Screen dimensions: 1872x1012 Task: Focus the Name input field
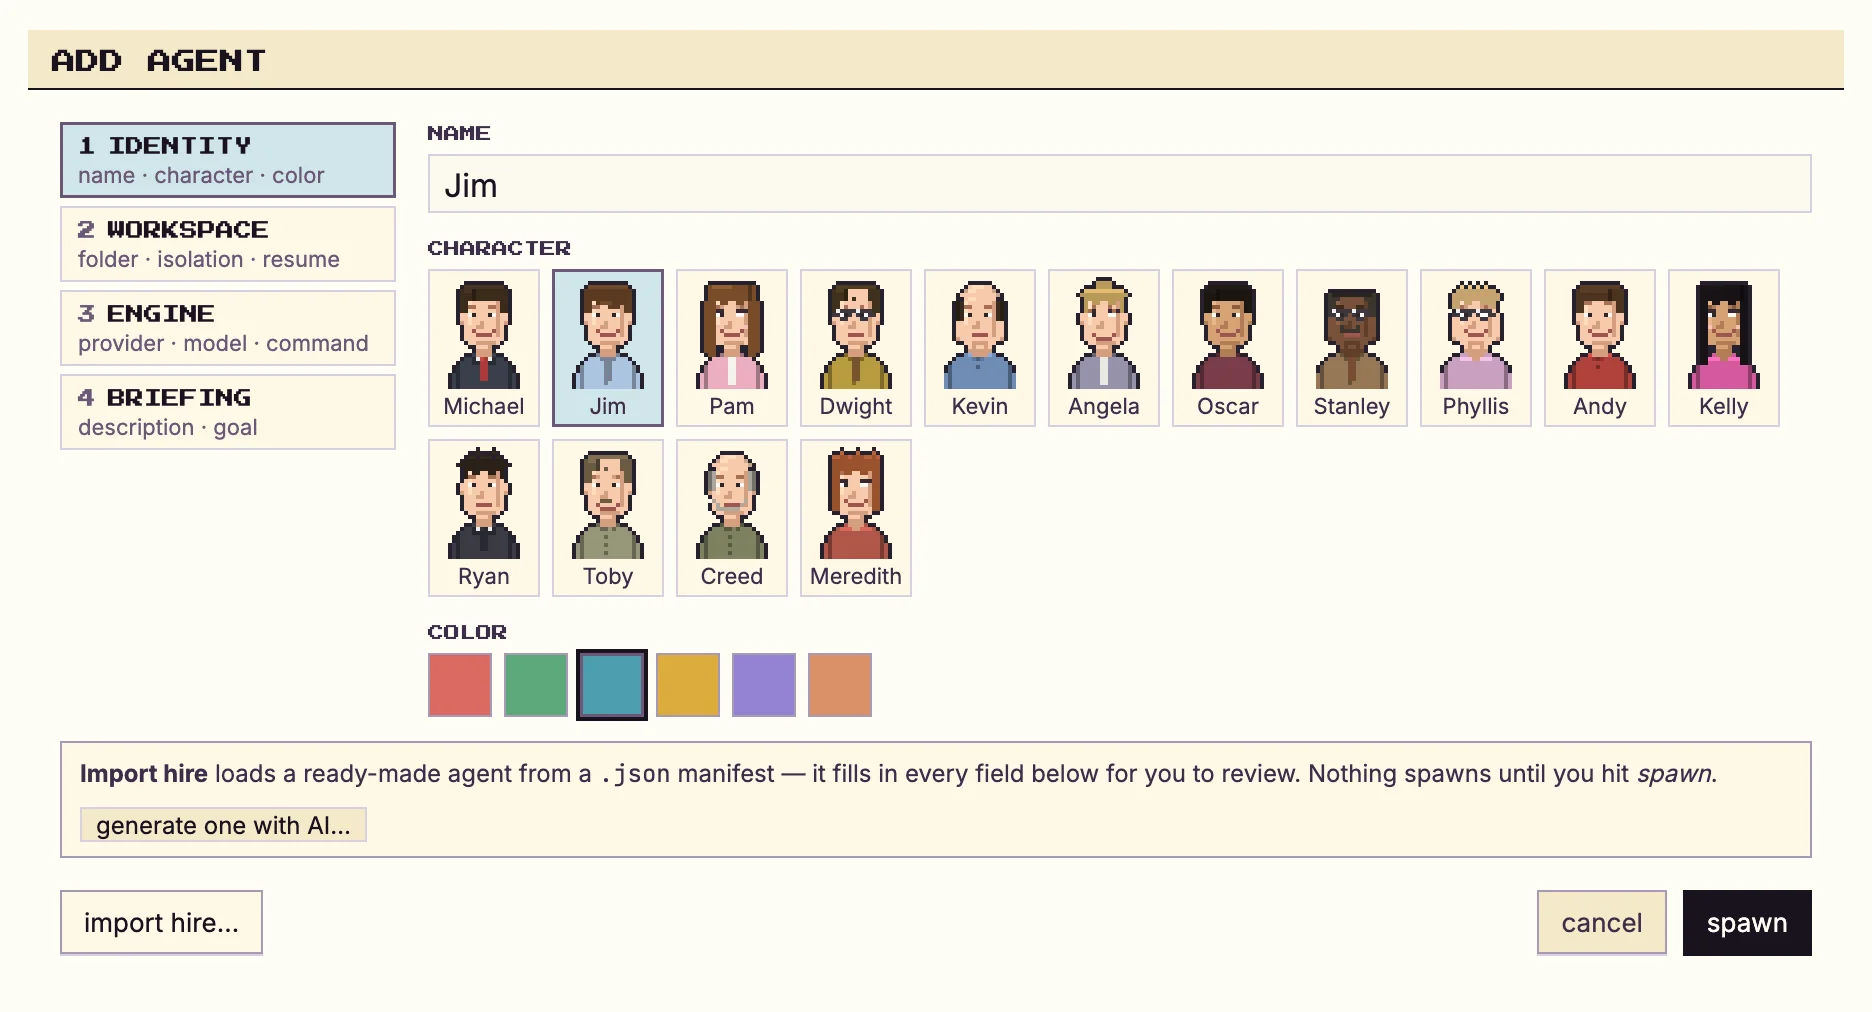pyautogui.click(x=1120, y=184)
